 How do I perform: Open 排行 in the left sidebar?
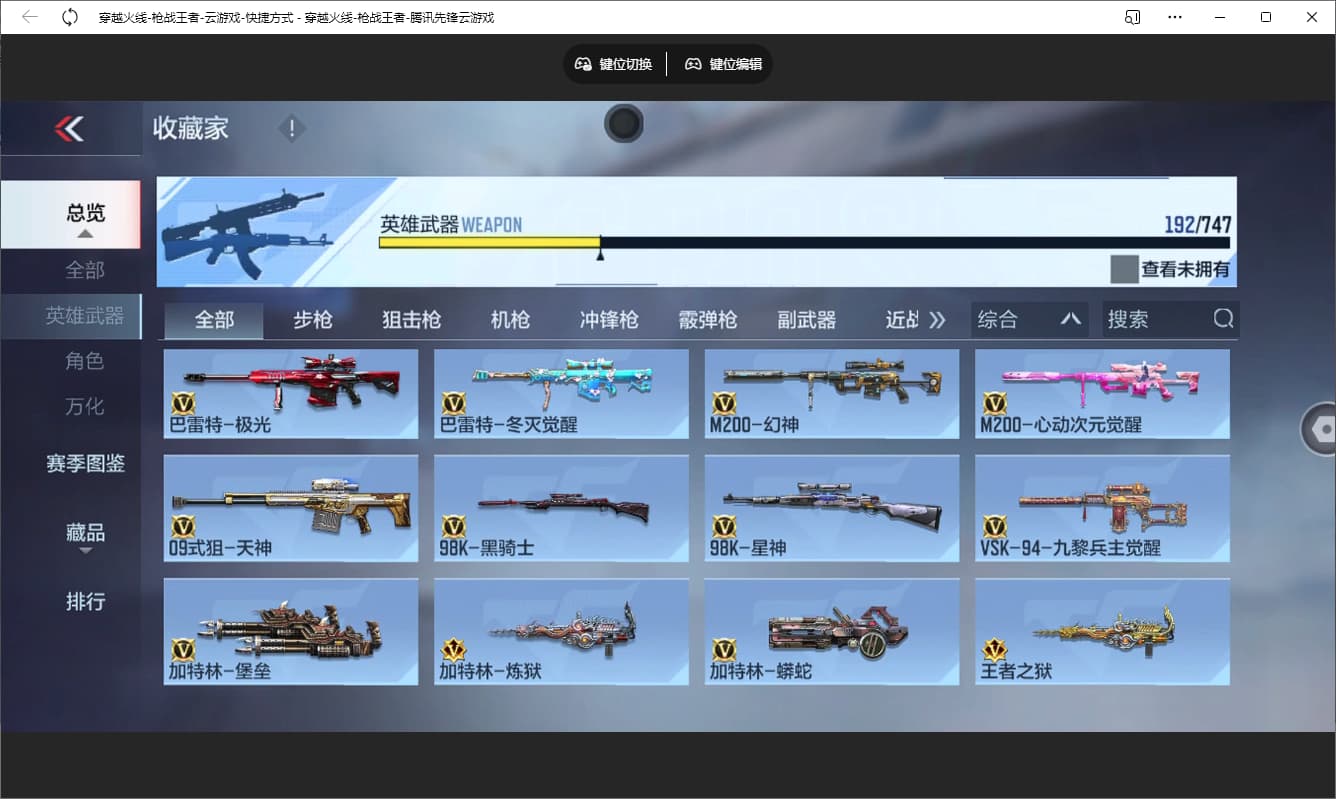pos(85,602)
